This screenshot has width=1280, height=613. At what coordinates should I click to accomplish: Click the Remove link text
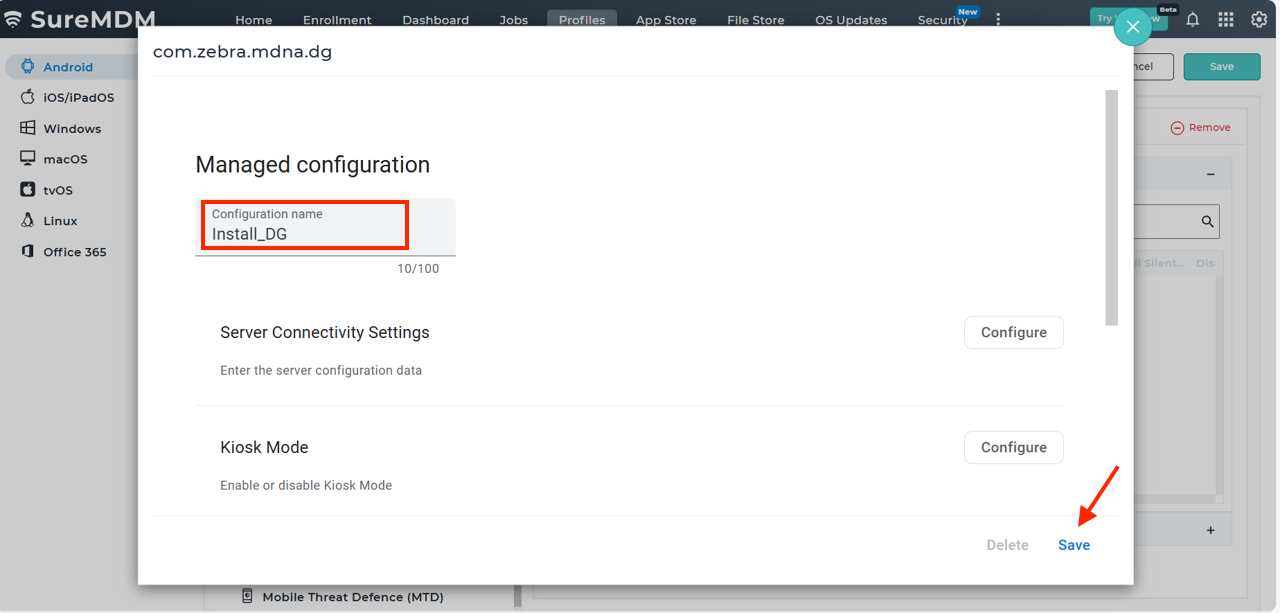1210,128
